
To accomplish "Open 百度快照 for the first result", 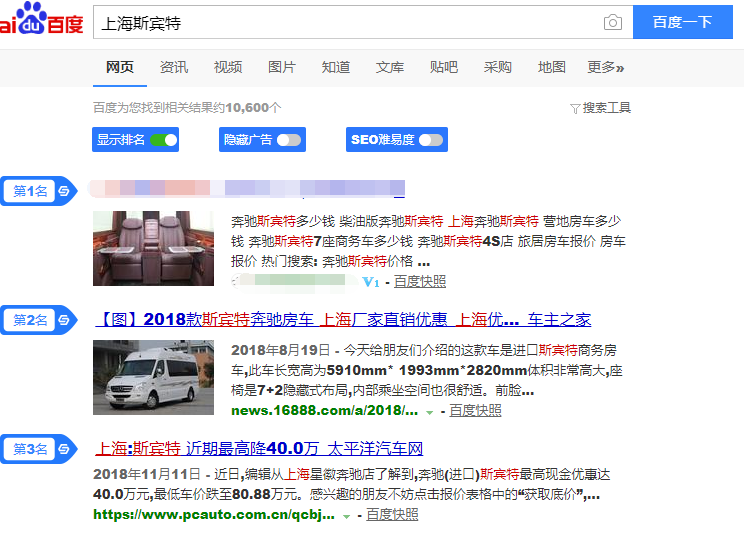I will [420, 282].
